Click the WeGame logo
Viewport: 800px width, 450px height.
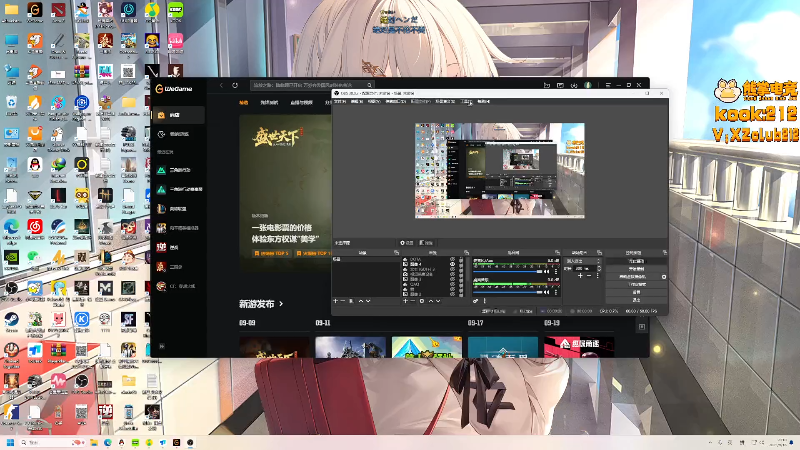click(174, 89)
